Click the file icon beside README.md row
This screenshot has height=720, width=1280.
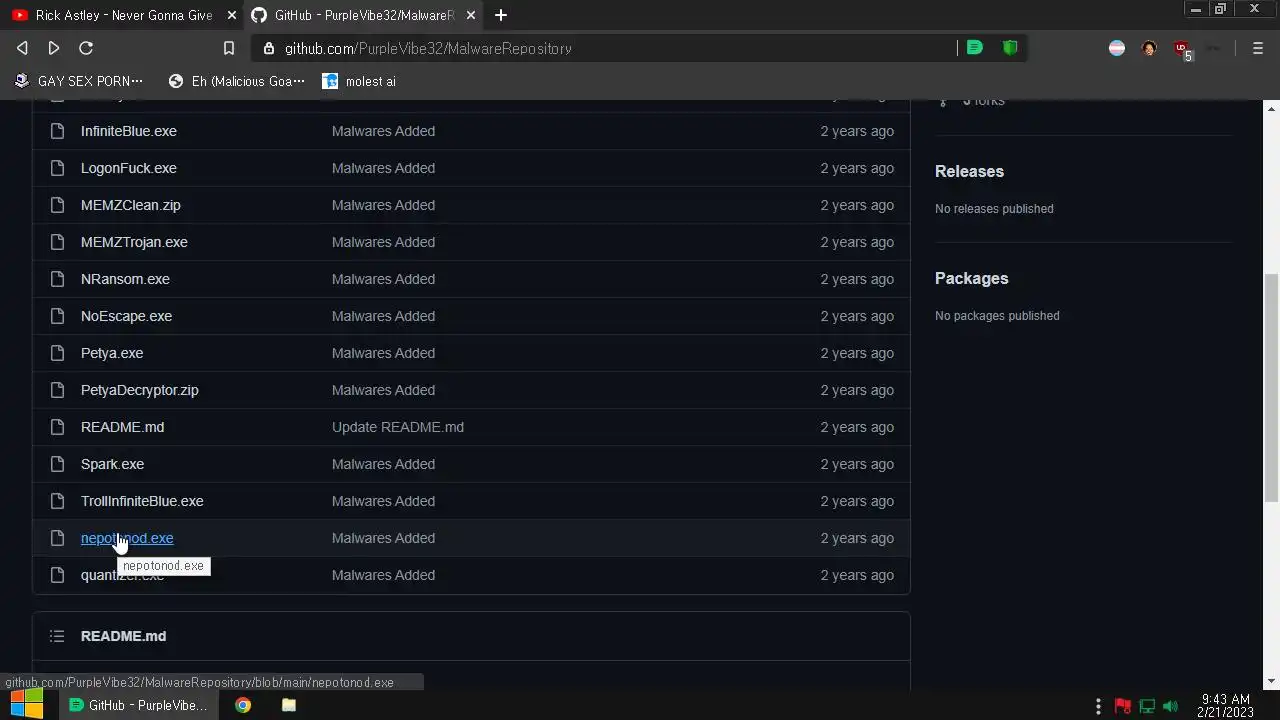click(58, 427)
